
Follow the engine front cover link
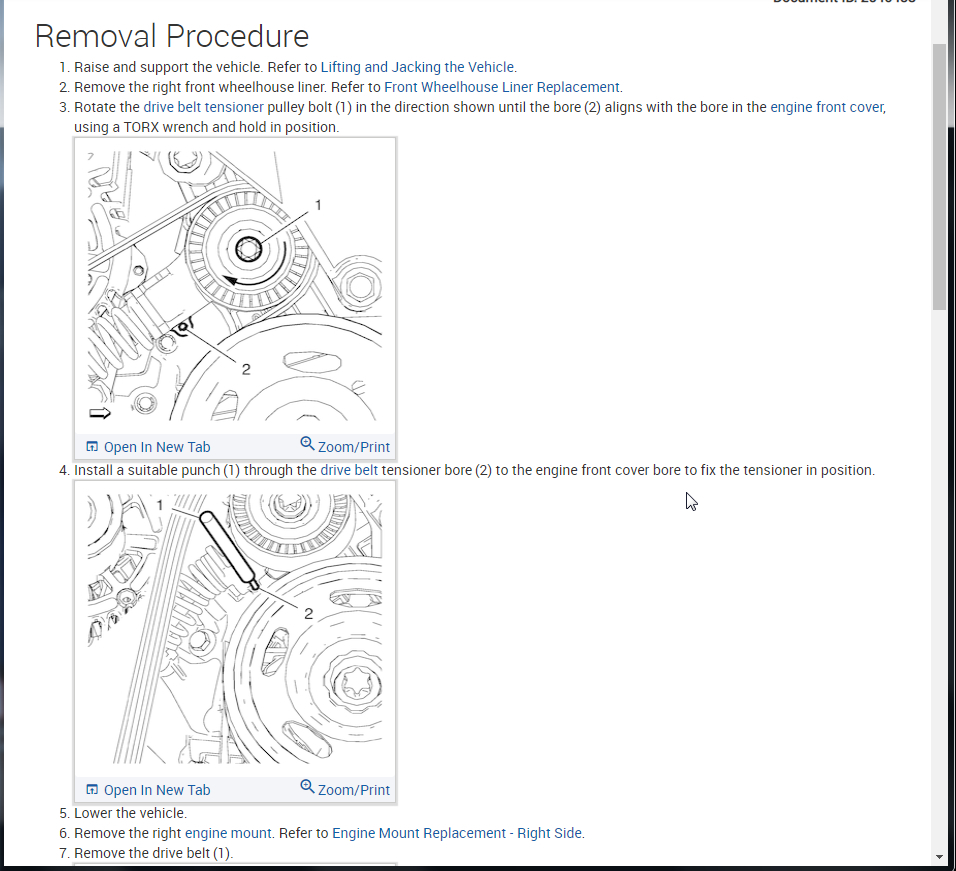(827, 107)
